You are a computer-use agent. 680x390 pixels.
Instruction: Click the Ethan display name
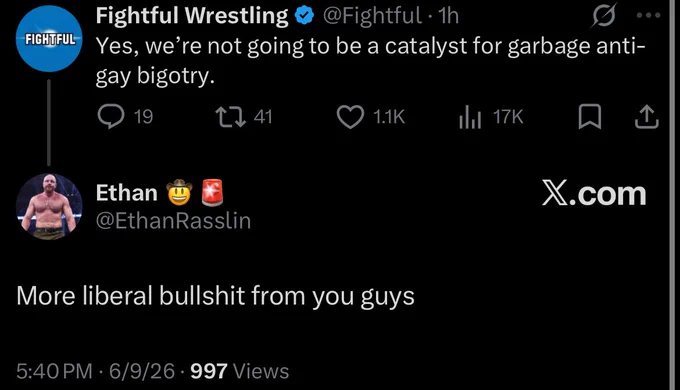tap(126, 193)
